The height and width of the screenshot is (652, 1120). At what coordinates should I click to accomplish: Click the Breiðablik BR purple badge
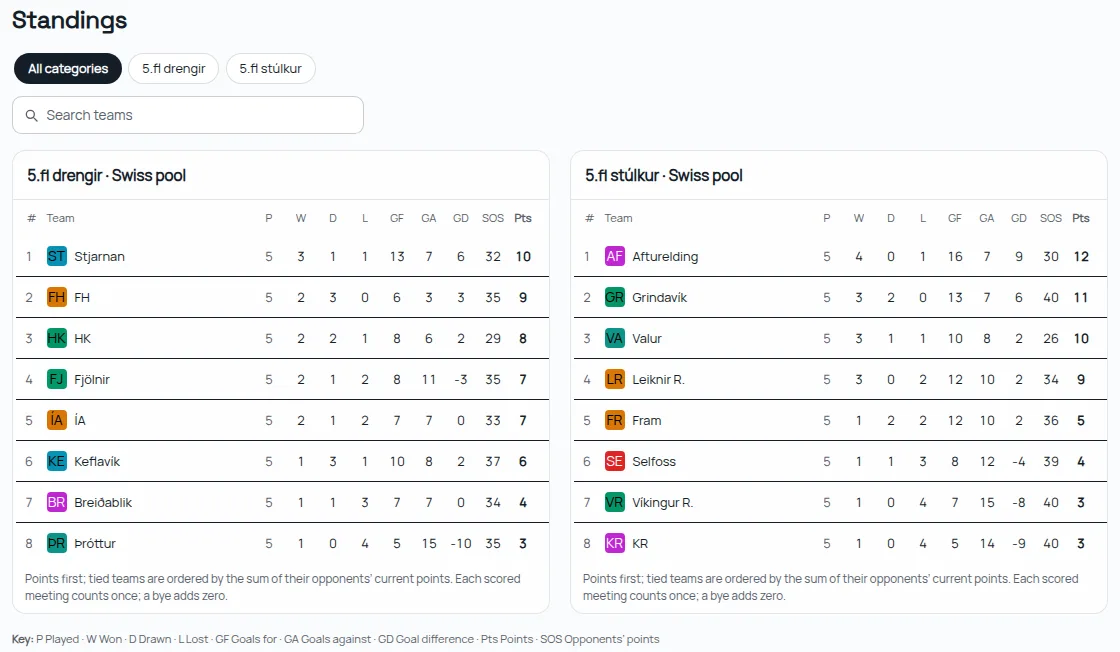pyautogui.click(x=56, y=502)
